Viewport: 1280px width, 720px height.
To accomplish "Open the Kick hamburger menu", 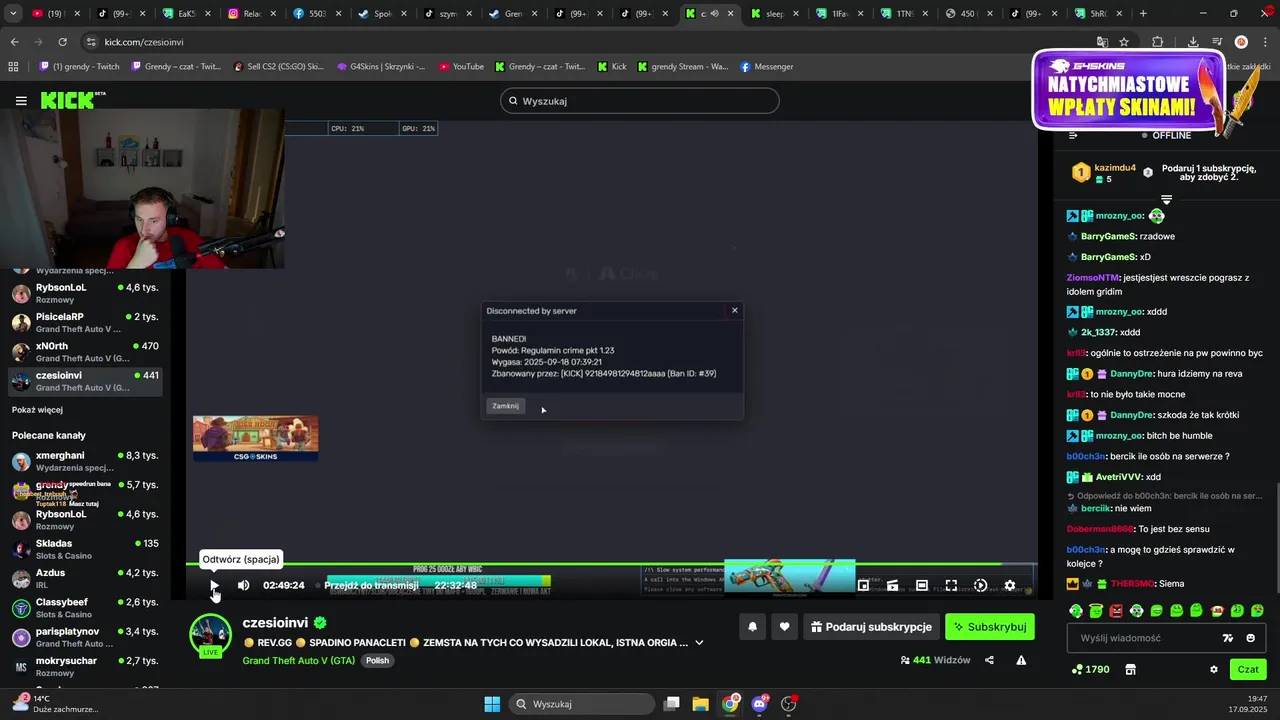I will 21,101.
